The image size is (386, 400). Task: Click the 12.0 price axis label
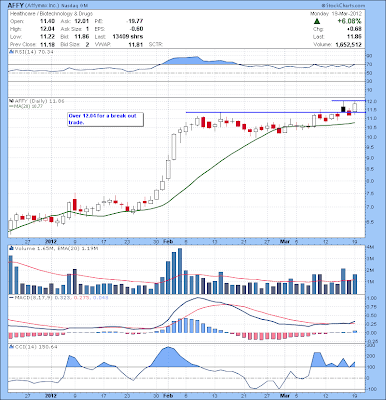tap(372, 101)
